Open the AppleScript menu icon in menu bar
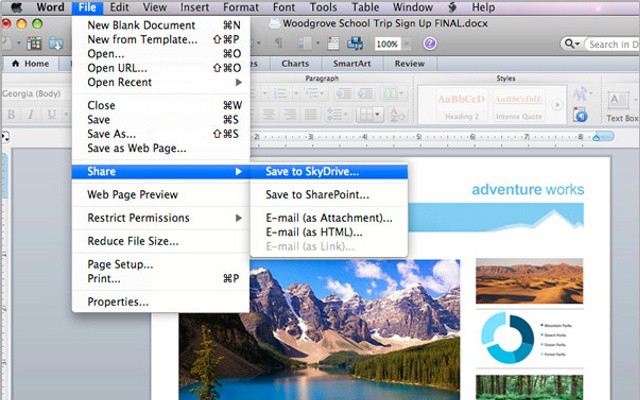Viewport: 640px width, 400px height. 451,8
